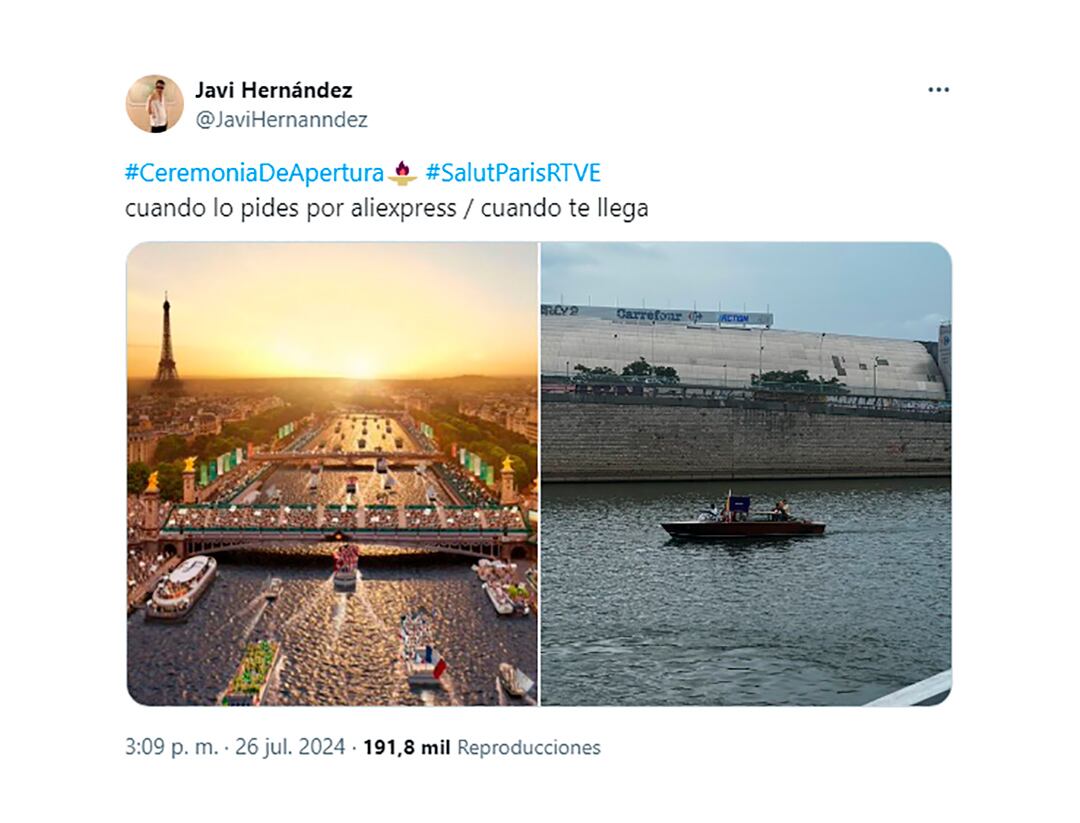The width and height of the screenshot is (1080, 823).
Task: Click Javi Hernández's profile avatar
Action: (x=154, y=104)
